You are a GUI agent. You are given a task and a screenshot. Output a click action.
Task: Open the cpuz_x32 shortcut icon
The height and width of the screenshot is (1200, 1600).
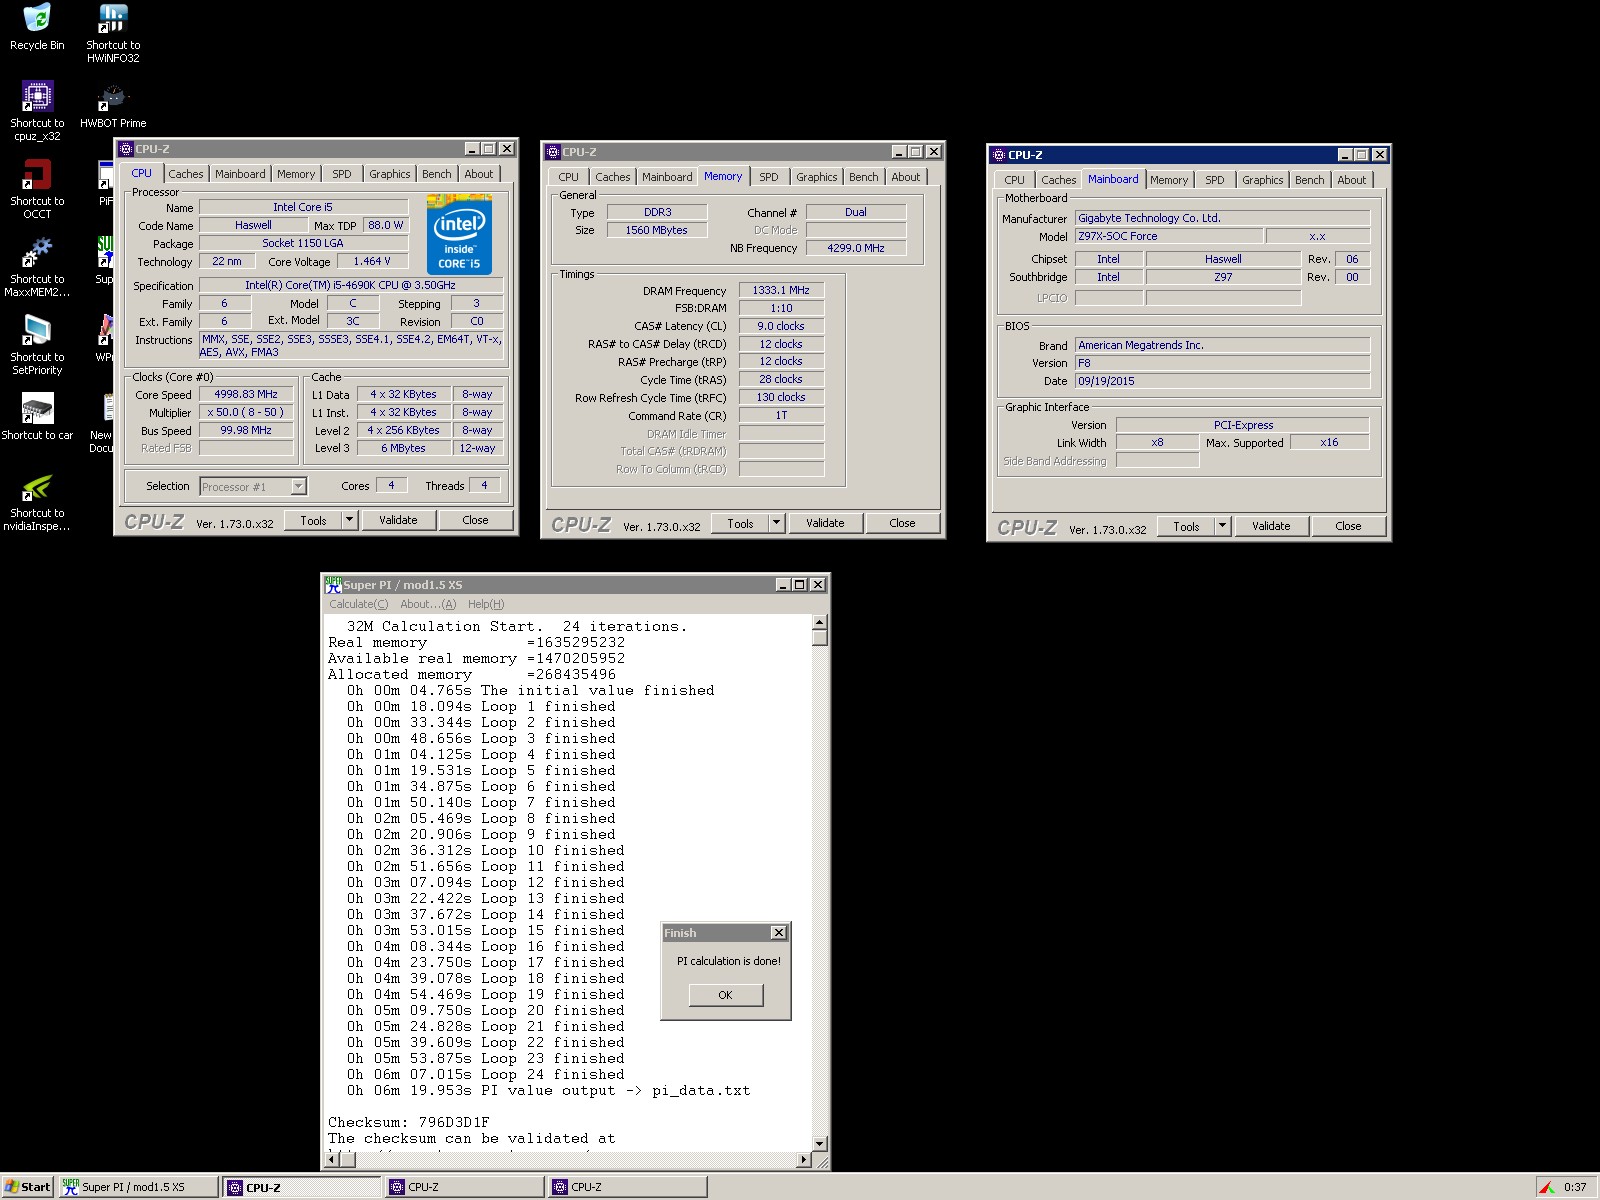pos(37,111)
